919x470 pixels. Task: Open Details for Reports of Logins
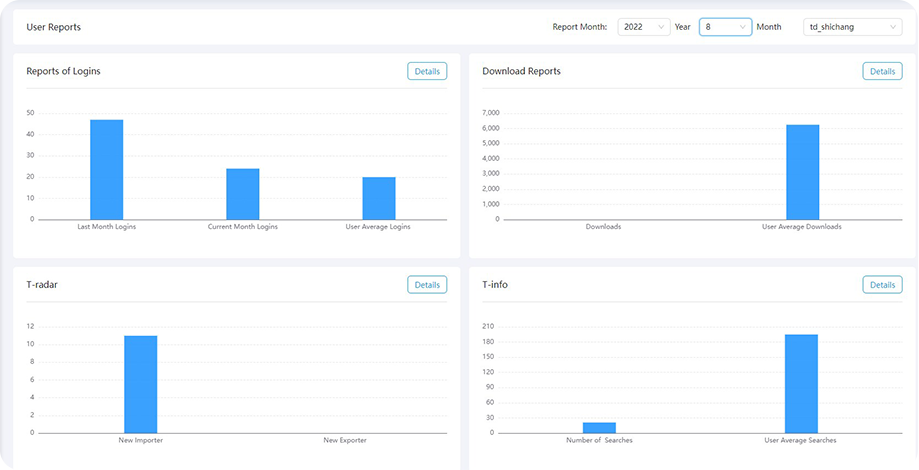click(427, 71)
